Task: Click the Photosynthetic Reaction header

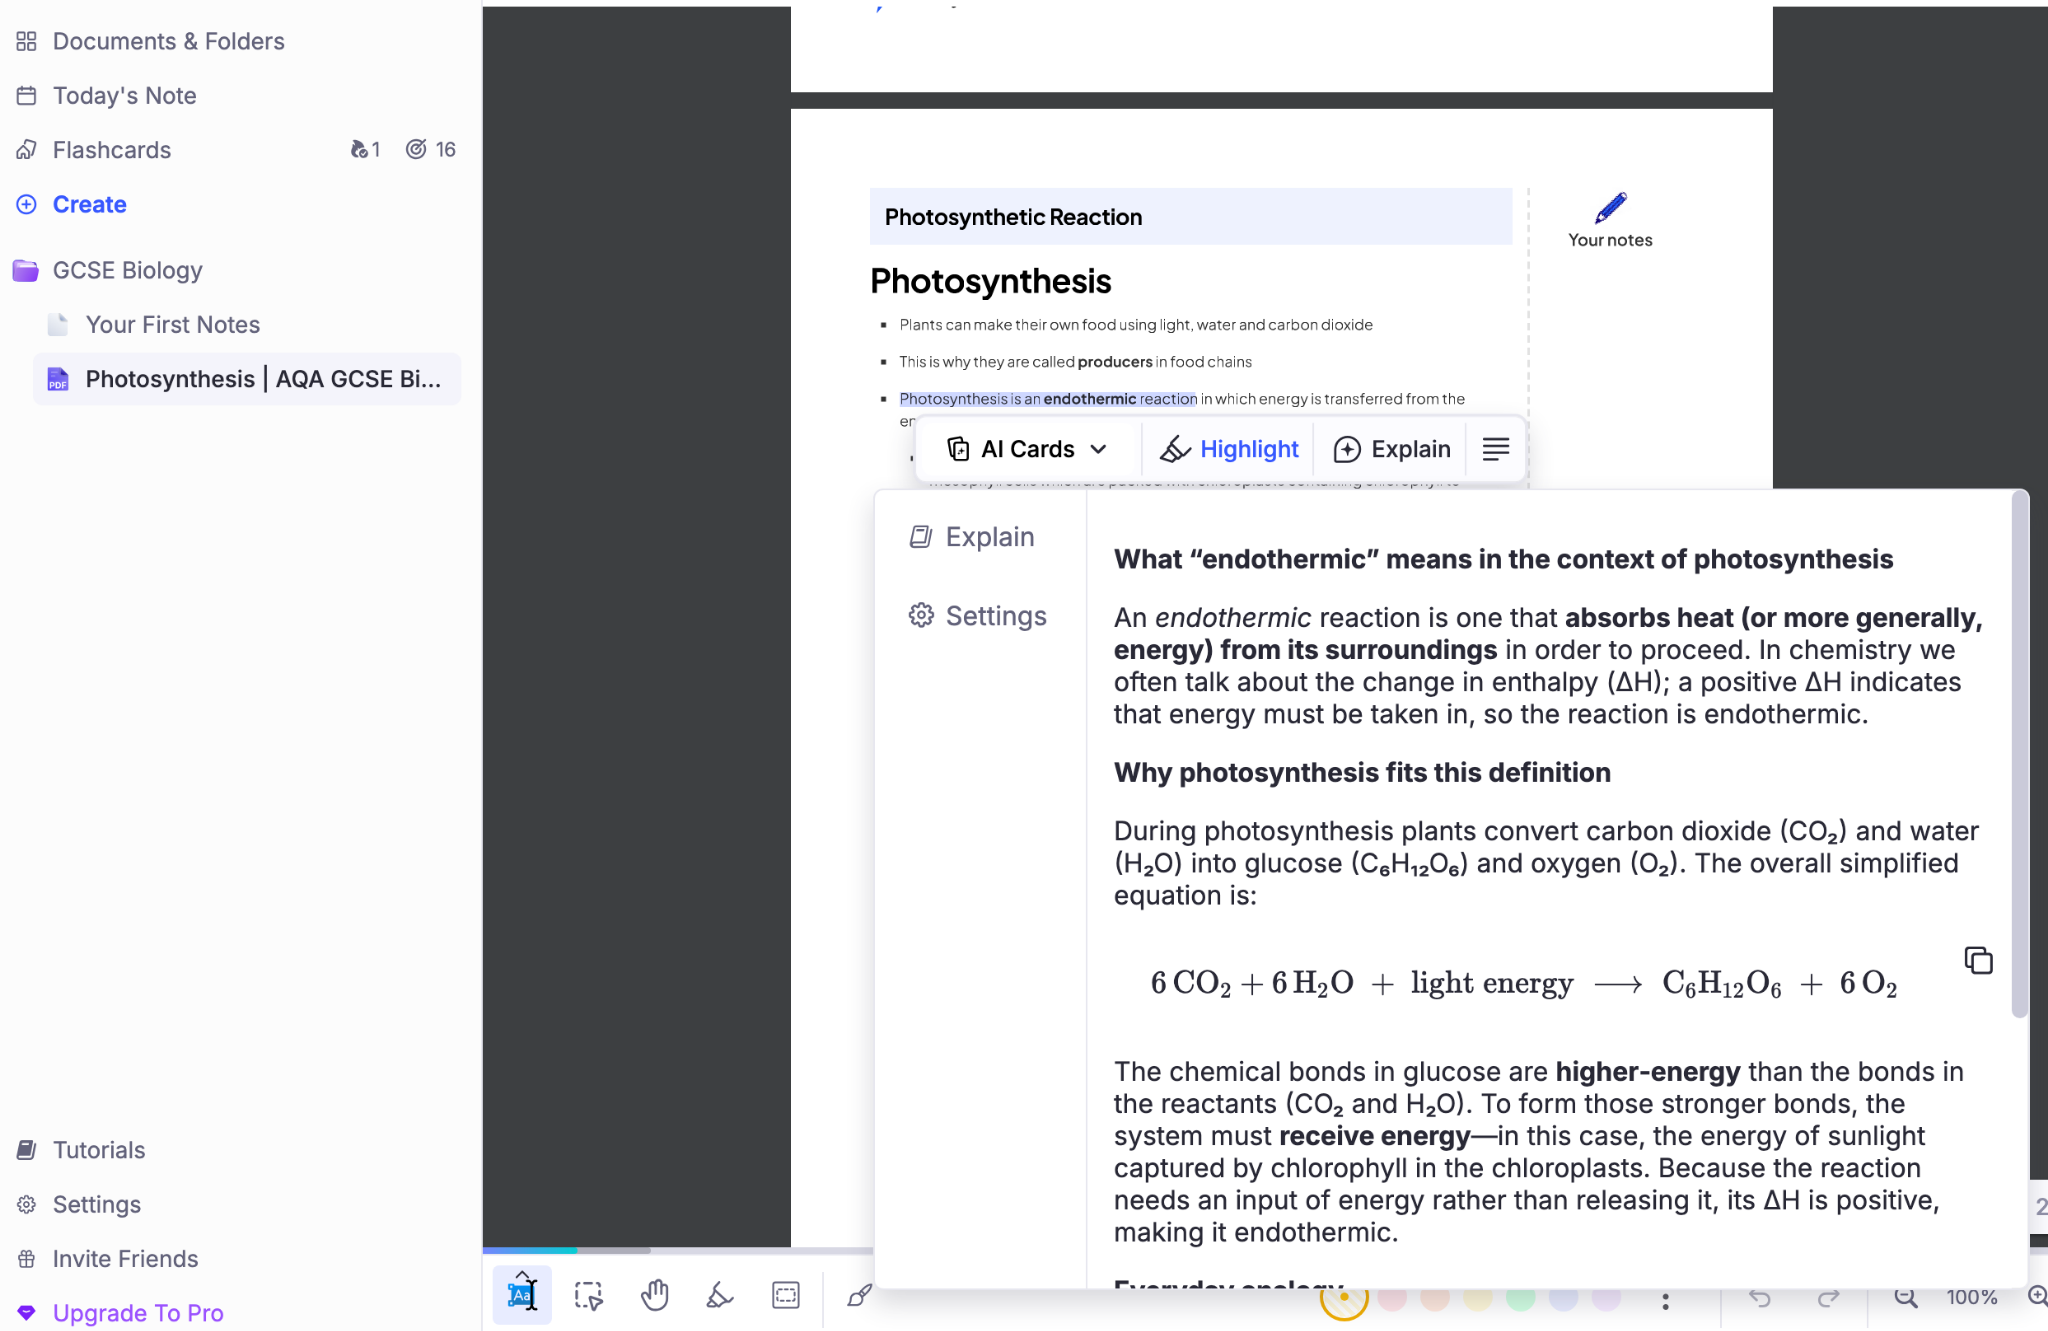Action: (1190, 217)
